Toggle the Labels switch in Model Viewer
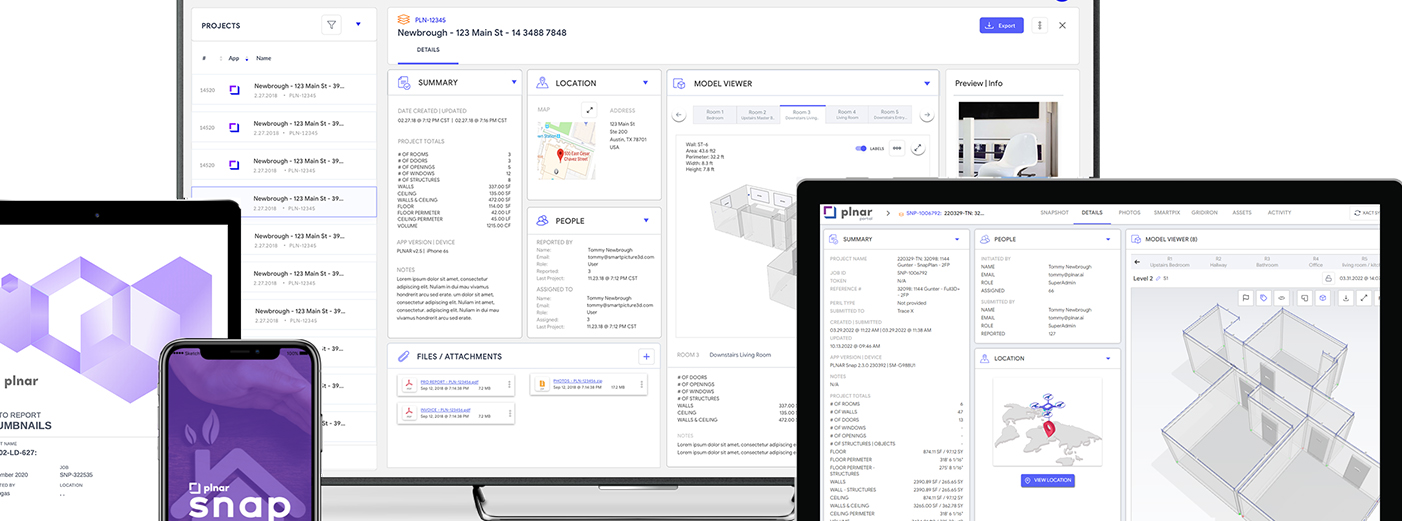 861,149
